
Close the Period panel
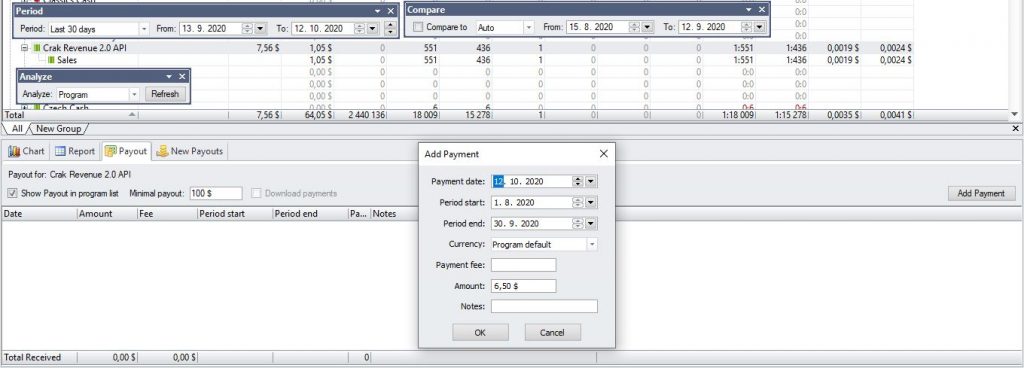[x=391, y=11]
